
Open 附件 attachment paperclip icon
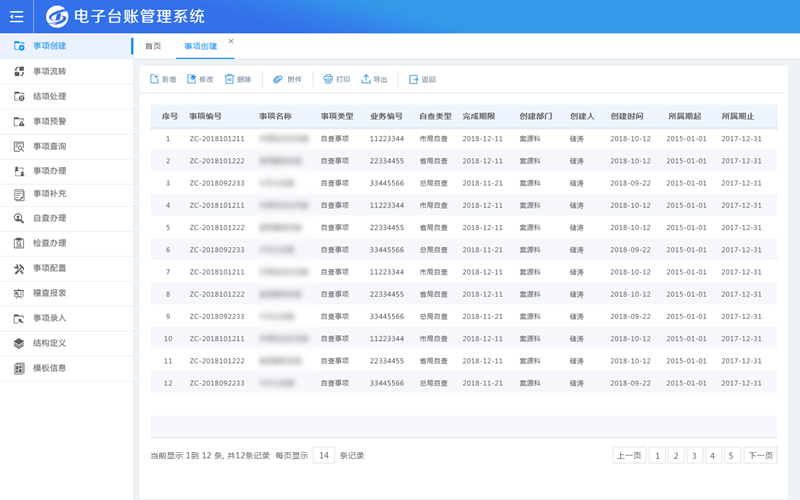click(x=278, y=79)
